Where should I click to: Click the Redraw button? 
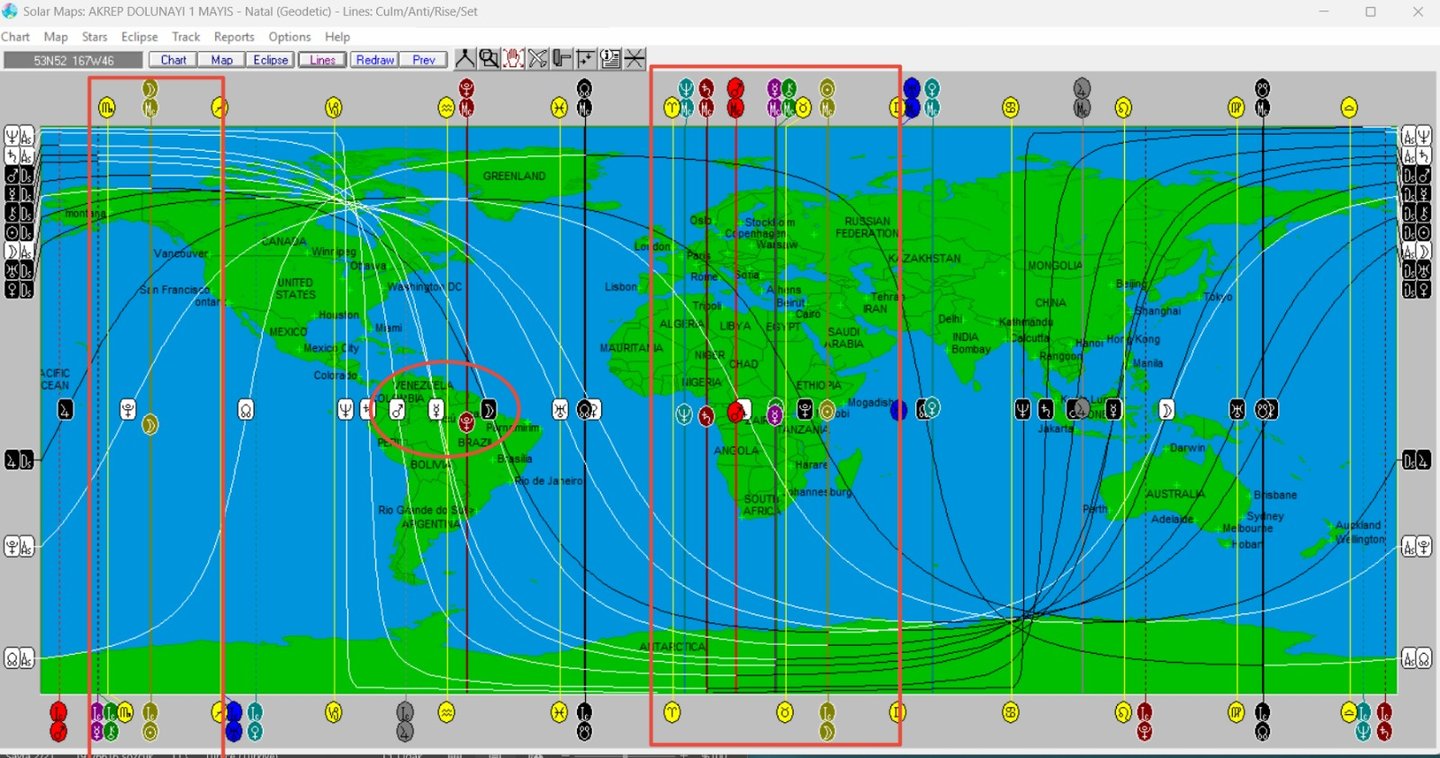pyautogui.click(x=375, y=60)
